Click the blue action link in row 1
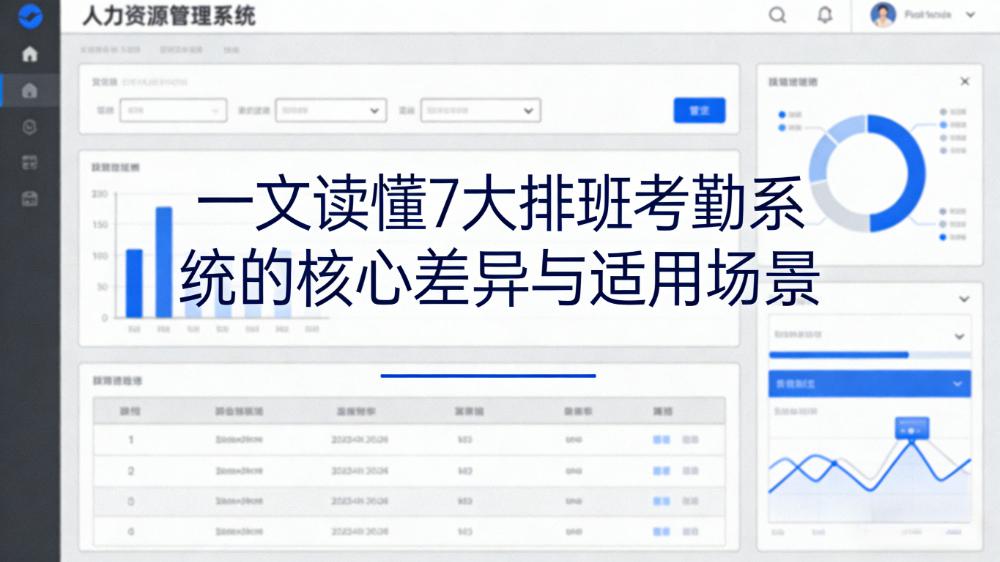This screenshot has height=562, width=1000. [661, 439]
